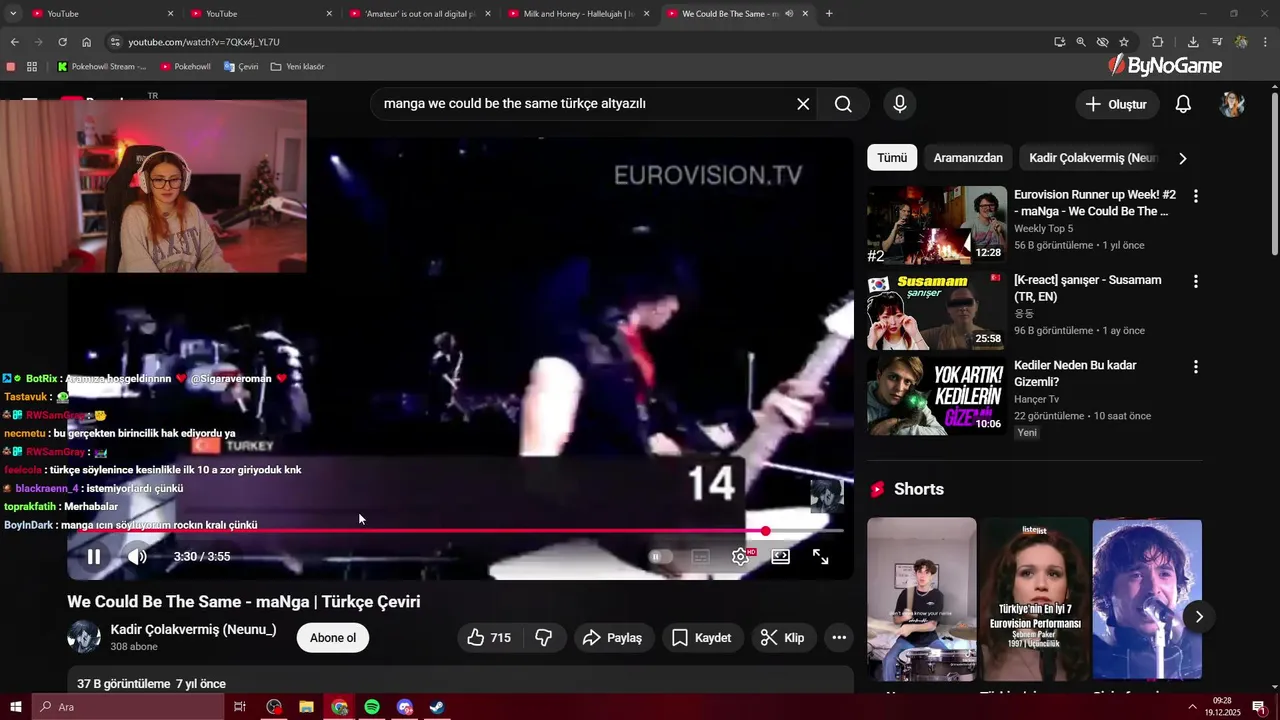Mute the video with the volume icon
This screenshot has width=1280, height=720.
137,557
